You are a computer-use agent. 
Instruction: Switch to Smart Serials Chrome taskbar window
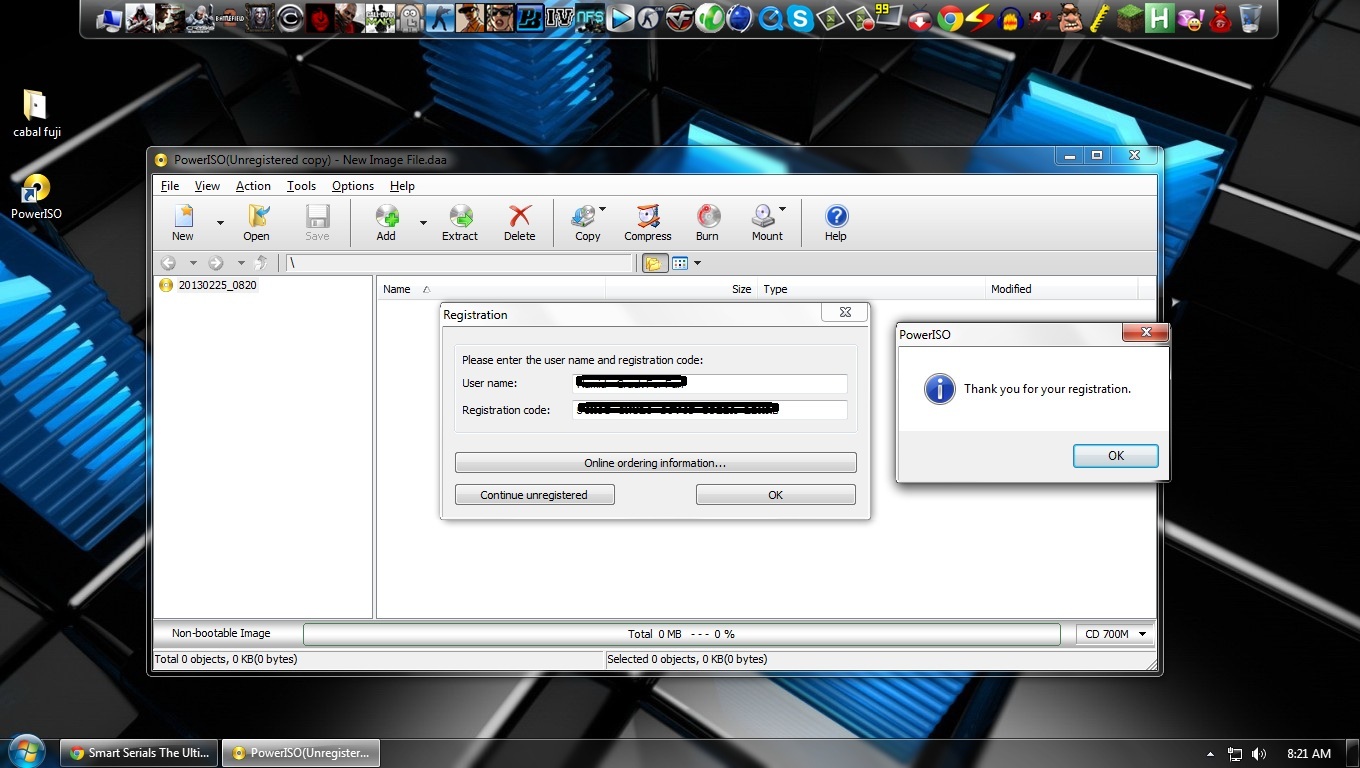pos(138,753)
